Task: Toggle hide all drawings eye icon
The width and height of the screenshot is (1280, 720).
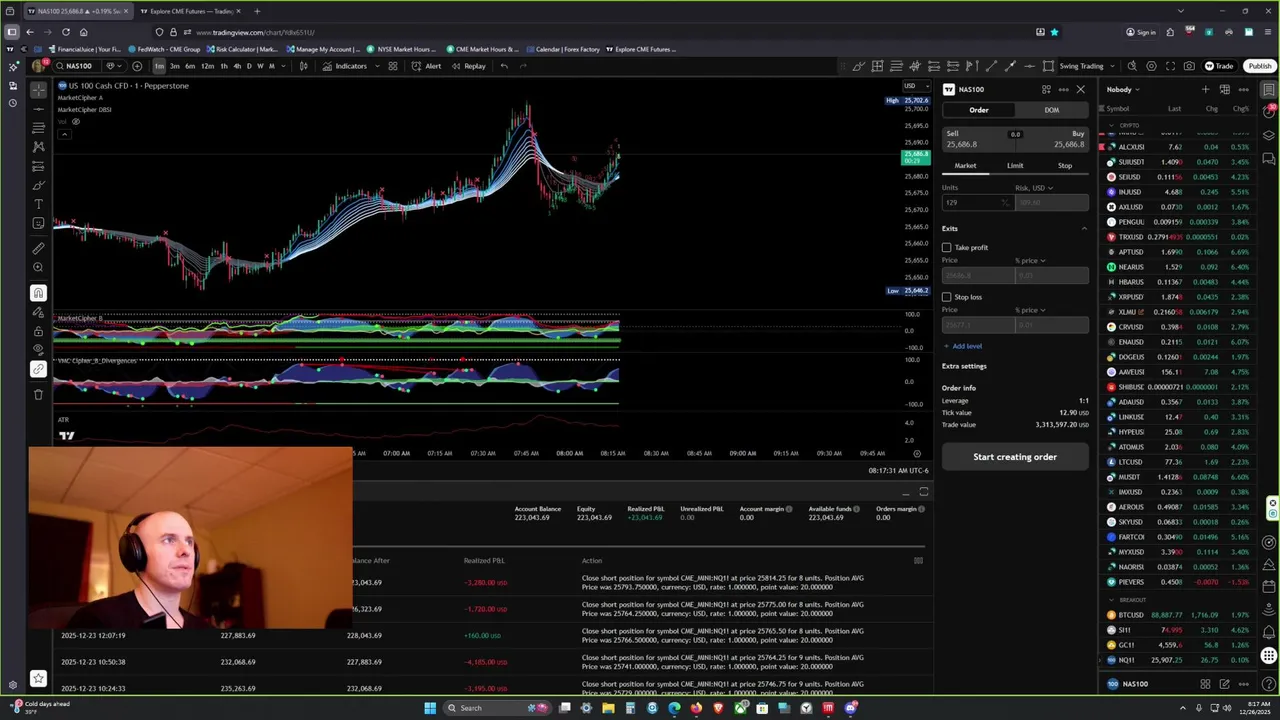Action: click(x=38, y=350)
